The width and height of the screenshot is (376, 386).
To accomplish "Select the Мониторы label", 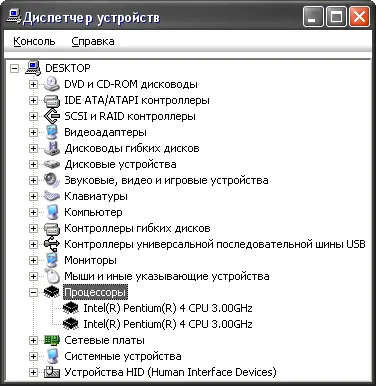I will point(90,260).
